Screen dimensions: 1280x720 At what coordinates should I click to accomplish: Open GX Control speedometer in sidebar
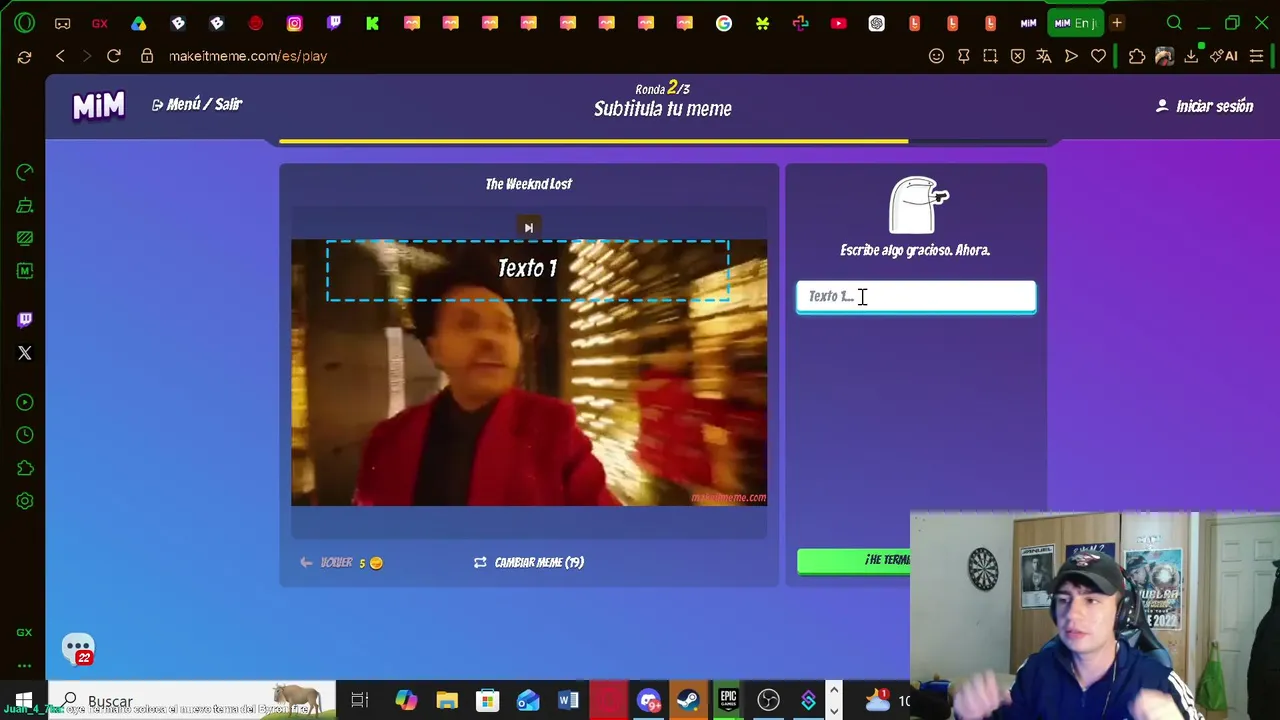[25, 172]
